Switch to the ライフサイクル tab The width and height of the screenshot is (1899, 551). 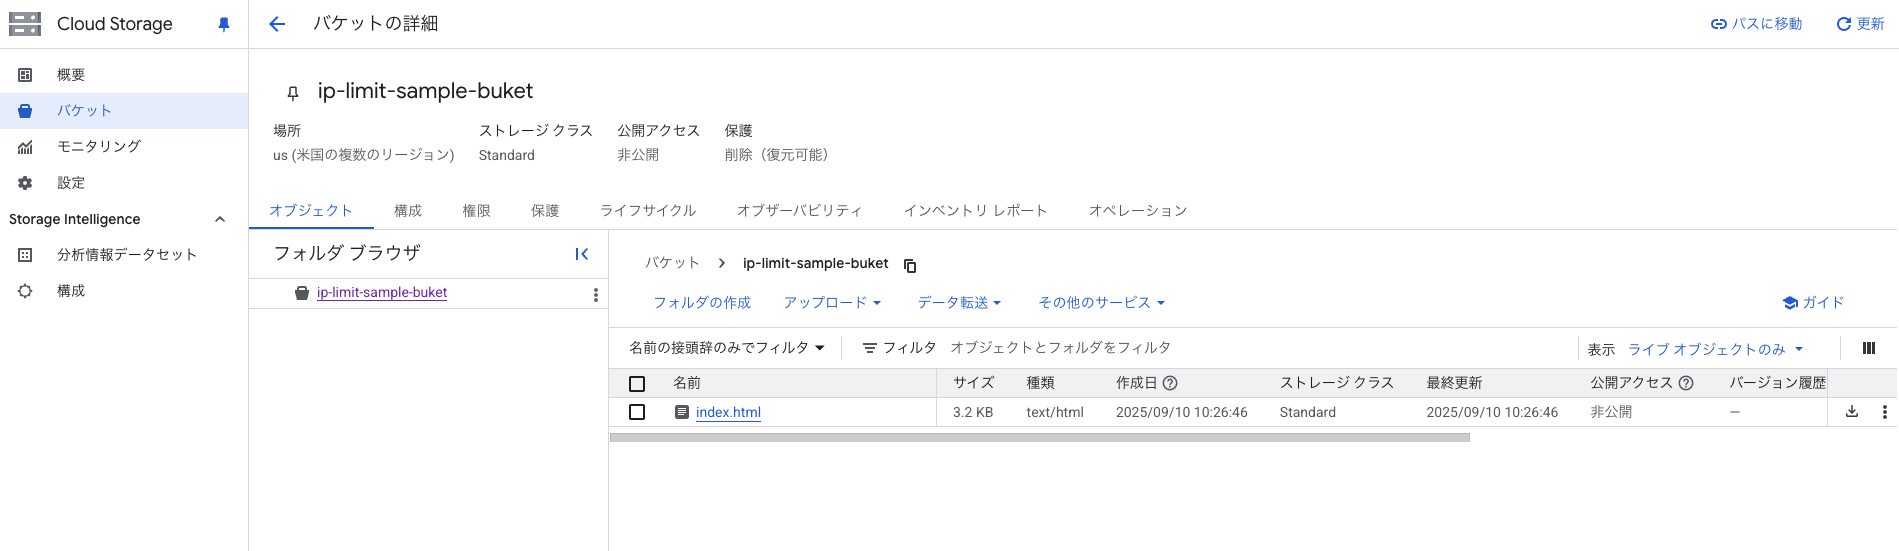(x=648, y=211)
